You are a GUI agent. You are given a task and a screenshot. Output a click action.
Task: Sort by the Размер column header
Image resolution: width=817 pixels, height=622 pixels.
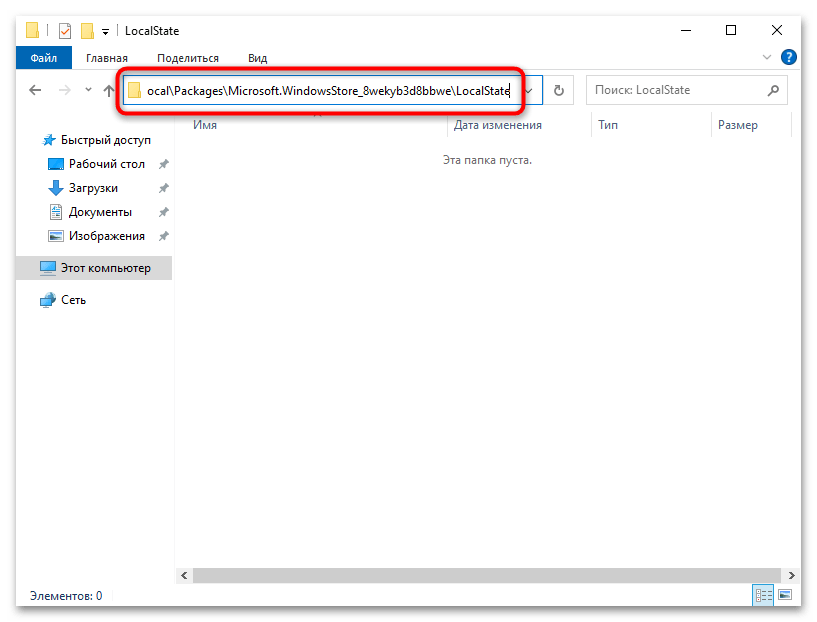[x=737, y=125]
